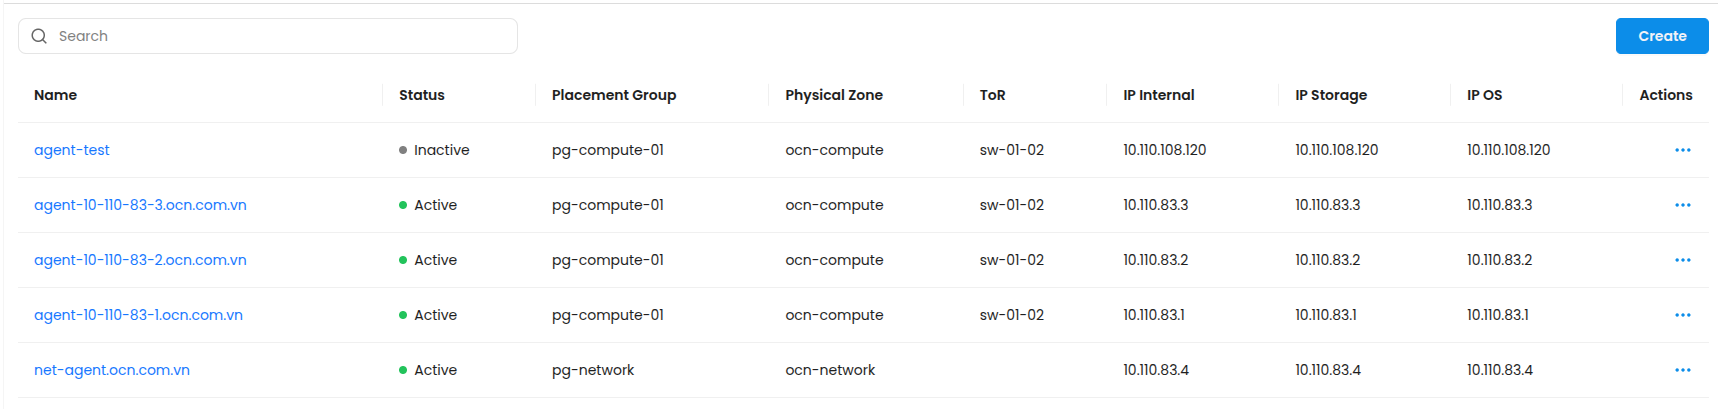Open actions menu for agent-10-110-83-1 row
The height and width of the screenshot is (409, 1718).
(1682, 315)
